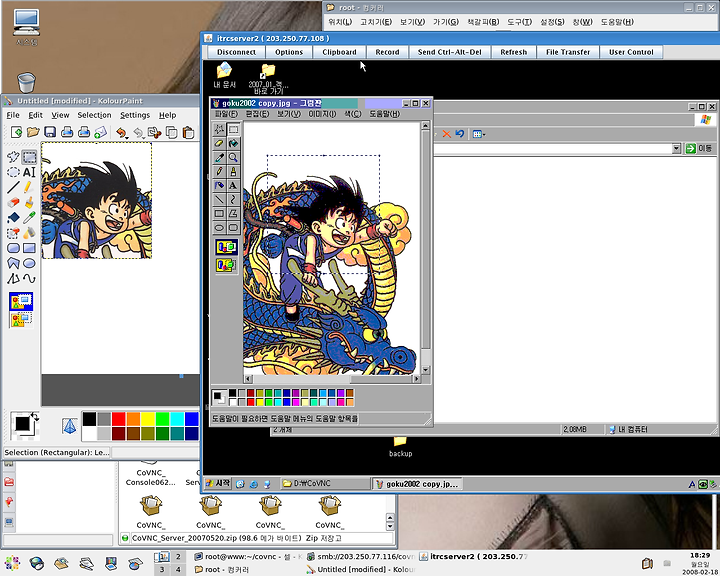Open KolourPaint File menu
The image size is (720, 576).
click(13, 115)
